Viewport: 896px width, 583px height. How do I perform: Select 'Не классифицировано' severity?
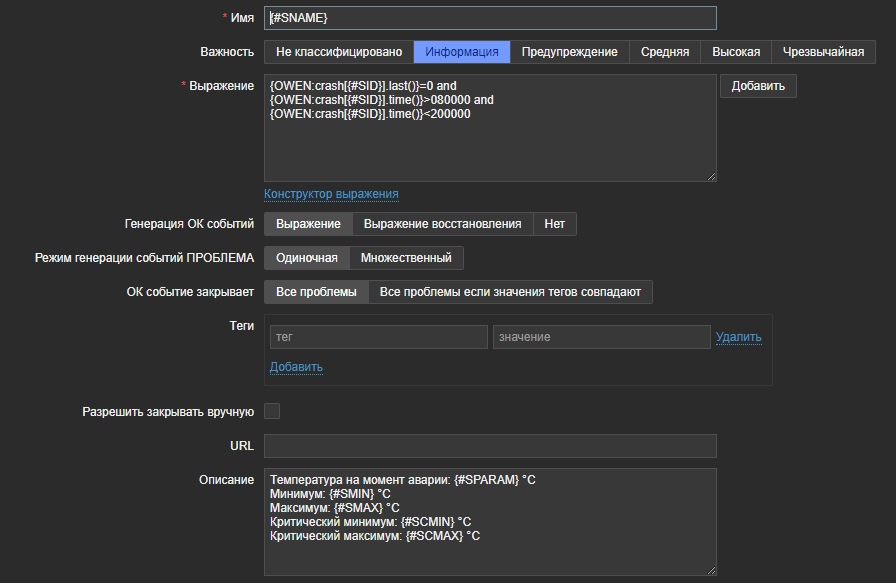[x=339, y=52]
